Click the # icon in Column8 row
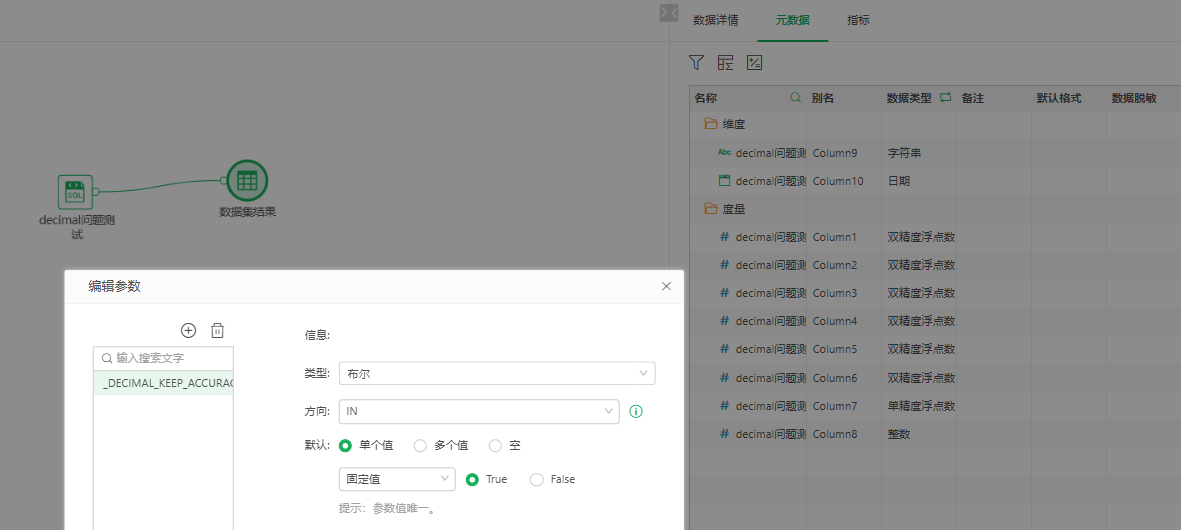The image size is (1181, 530). (725, 434)
